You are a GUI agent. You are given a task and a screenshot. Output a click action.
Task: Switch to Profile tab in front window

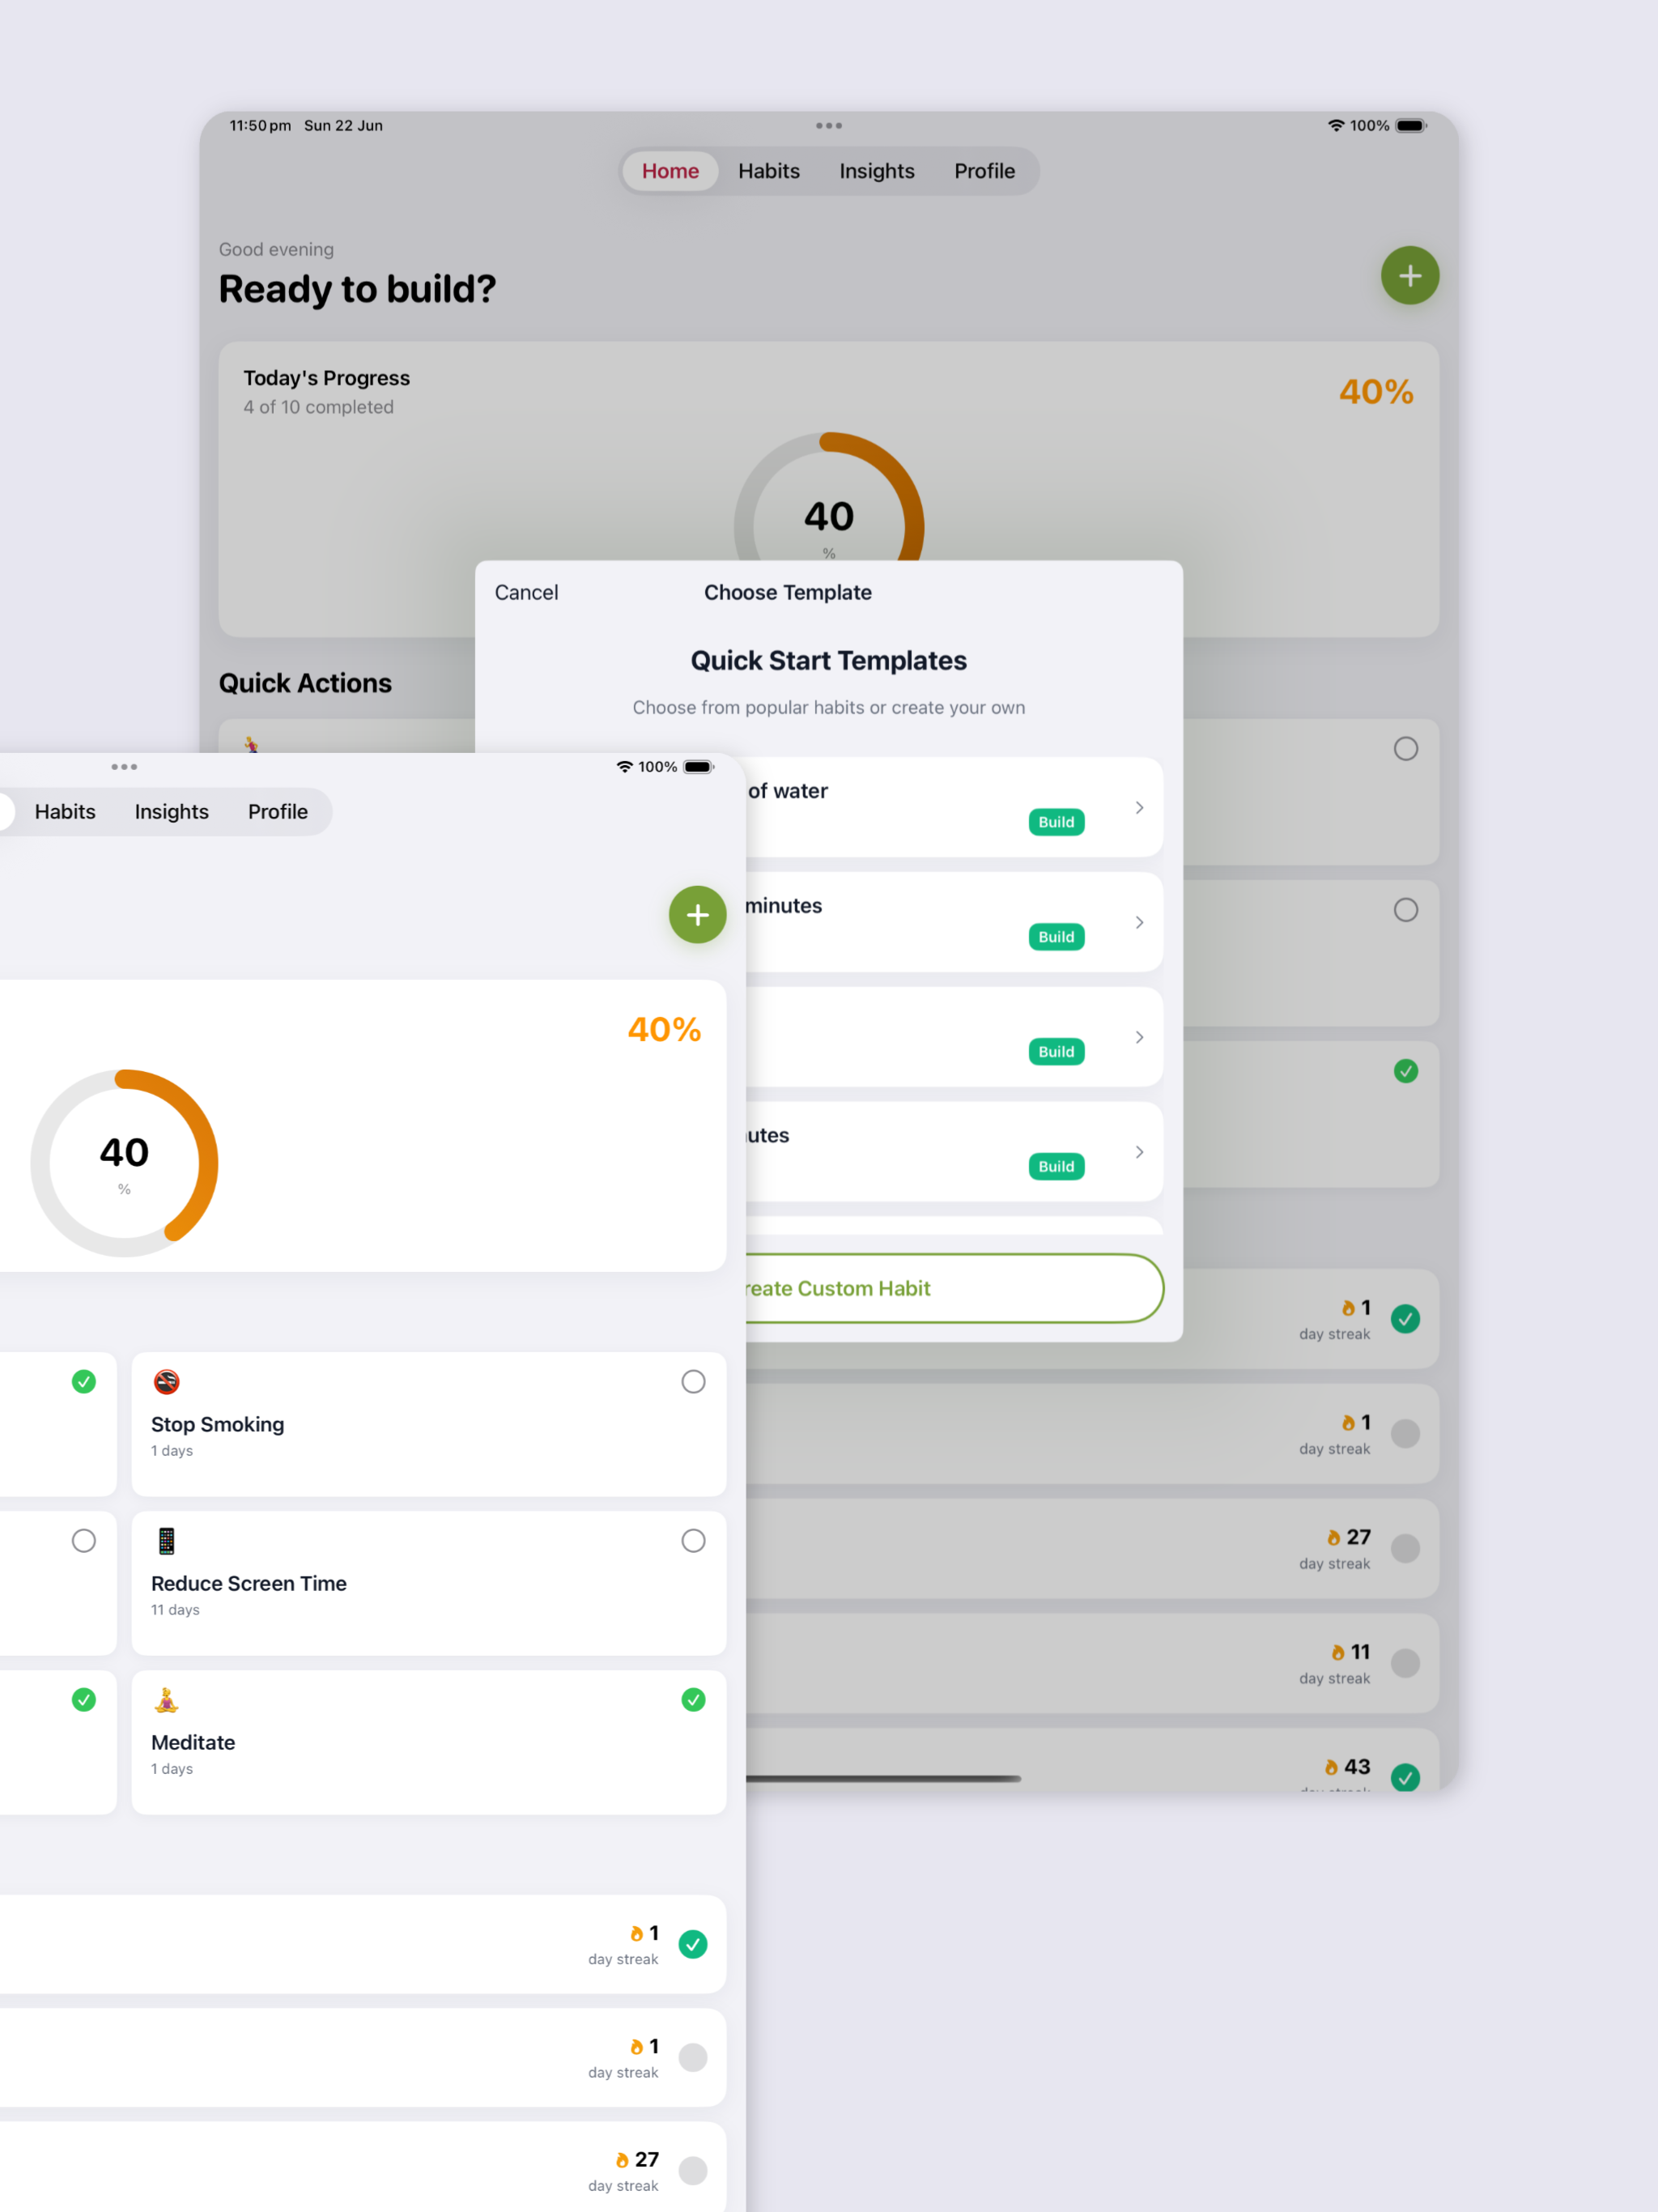[x=278, y=812]
